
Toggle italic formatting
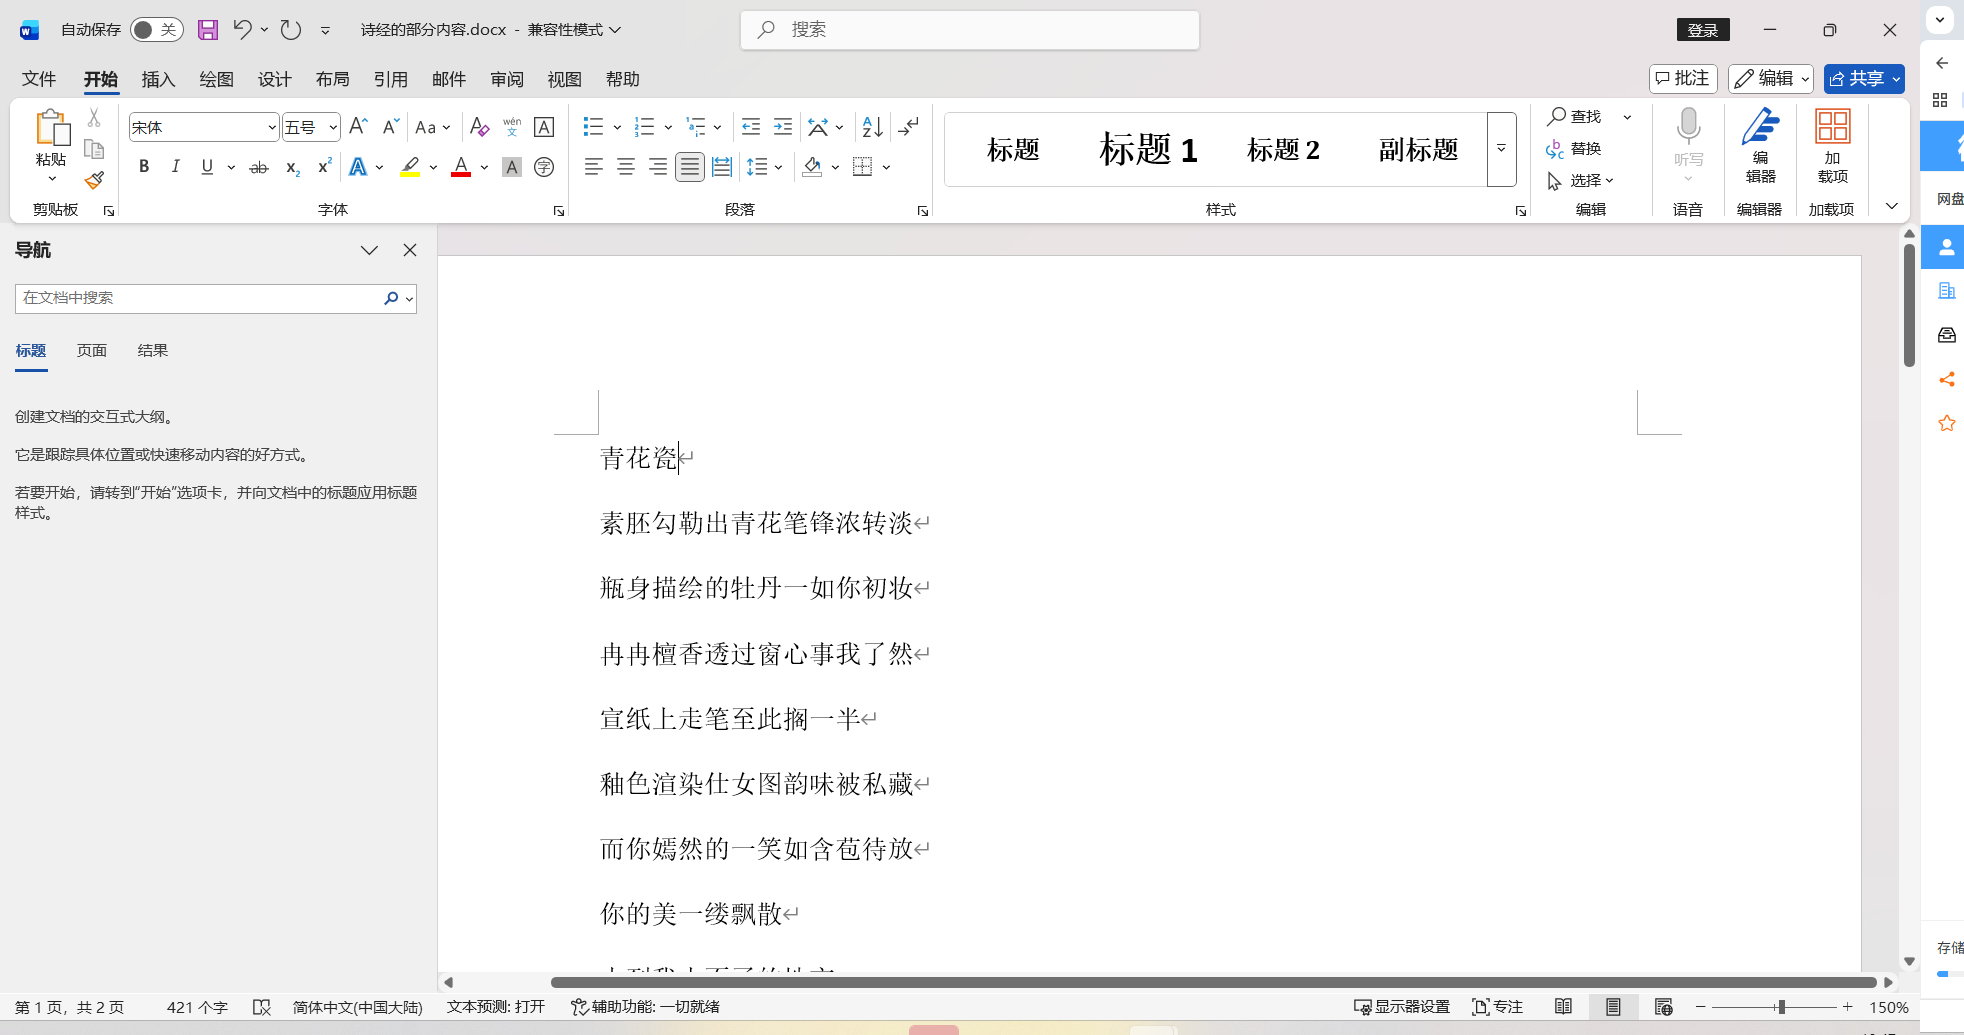point(176,167)
